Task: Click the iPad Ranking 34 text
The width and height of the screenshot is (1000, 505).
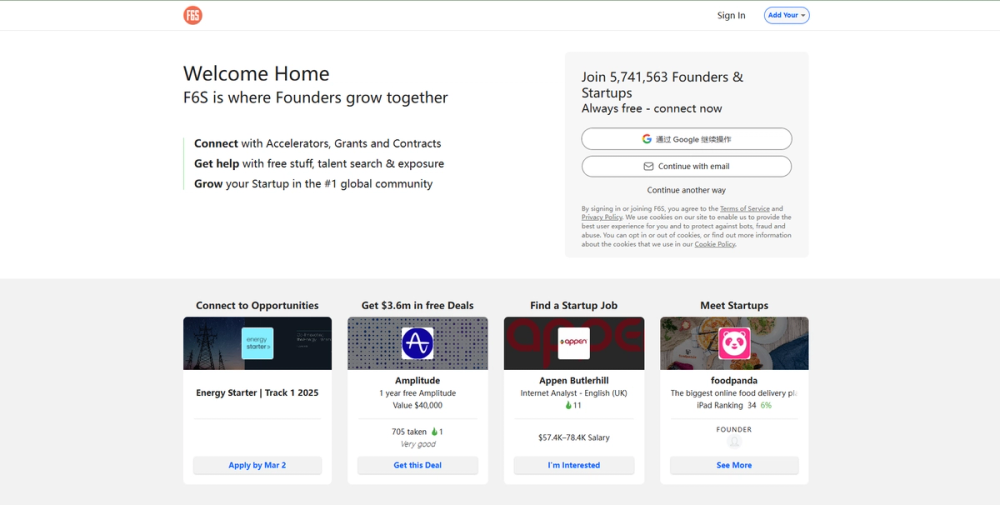Action: [x=726, y=406]
